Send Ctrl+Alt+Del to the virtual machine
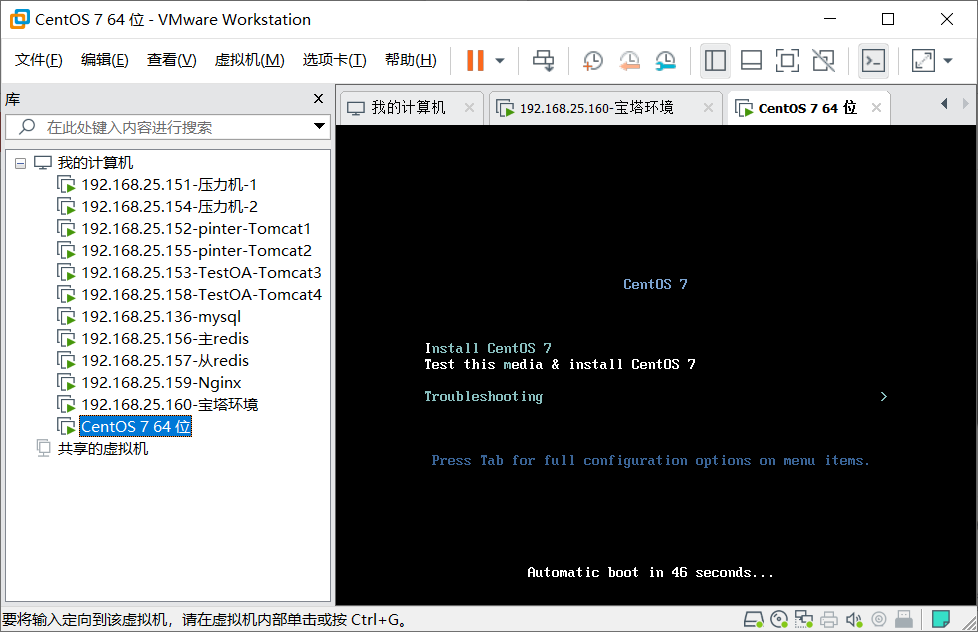The width and height of the screenshot is (978, 632). [543, 61]
